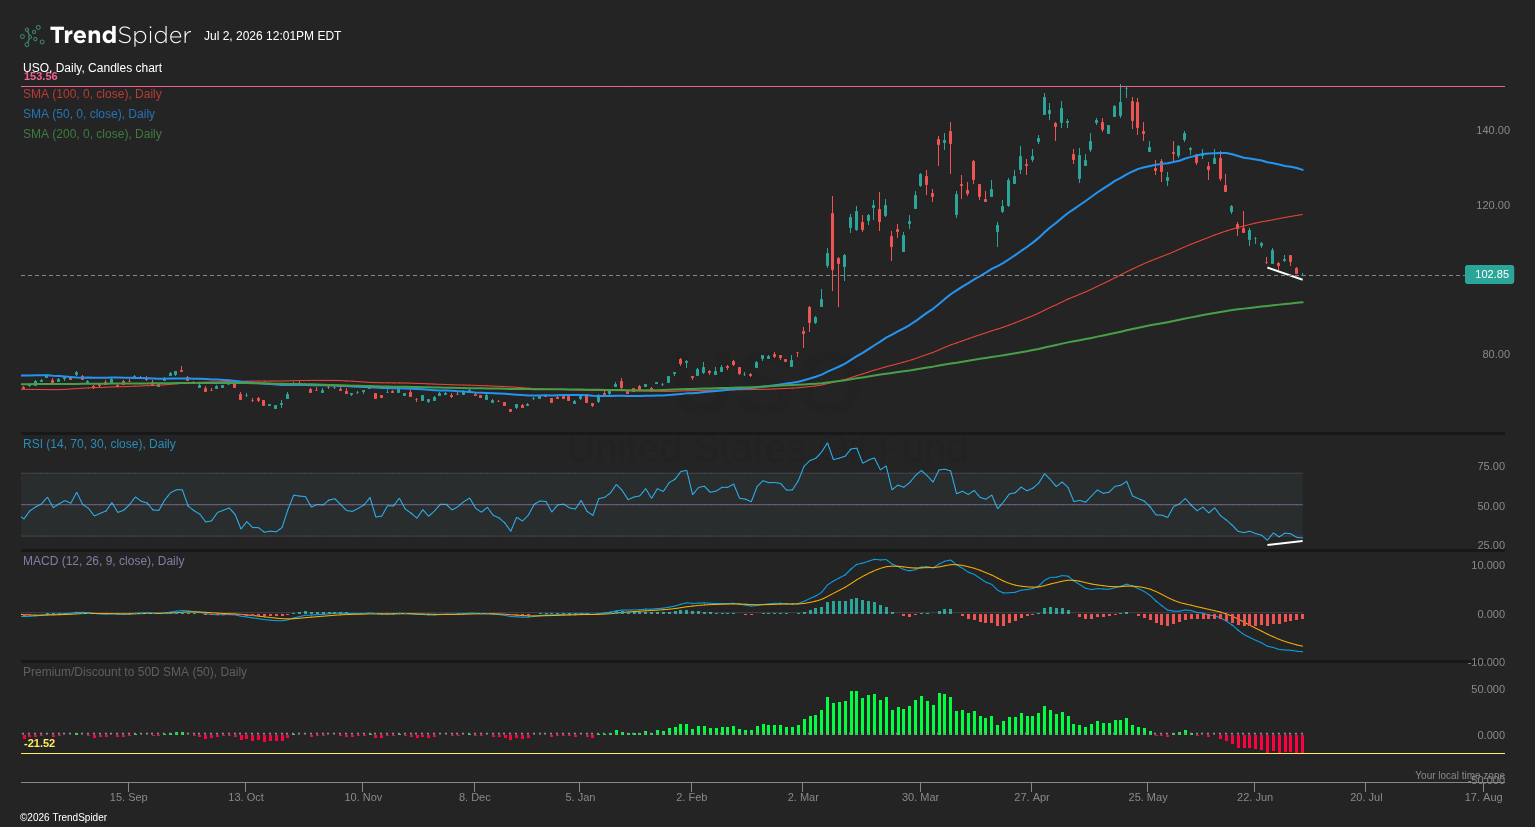1535x827 pixels.
Task: Click the white trendline near latest candles
Action: (1285, 273)
